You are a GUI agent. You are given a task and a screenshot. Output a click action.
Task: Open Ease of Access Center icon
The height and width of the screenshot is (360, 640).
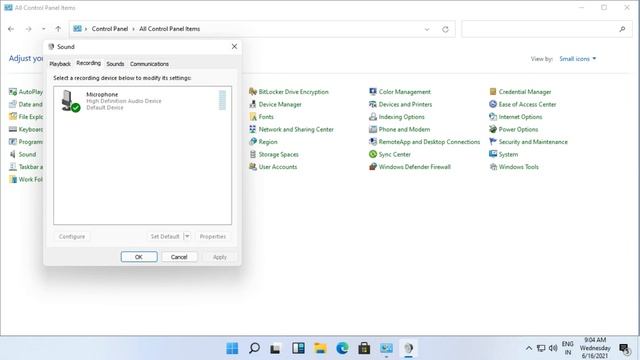[x=493, y=104]
